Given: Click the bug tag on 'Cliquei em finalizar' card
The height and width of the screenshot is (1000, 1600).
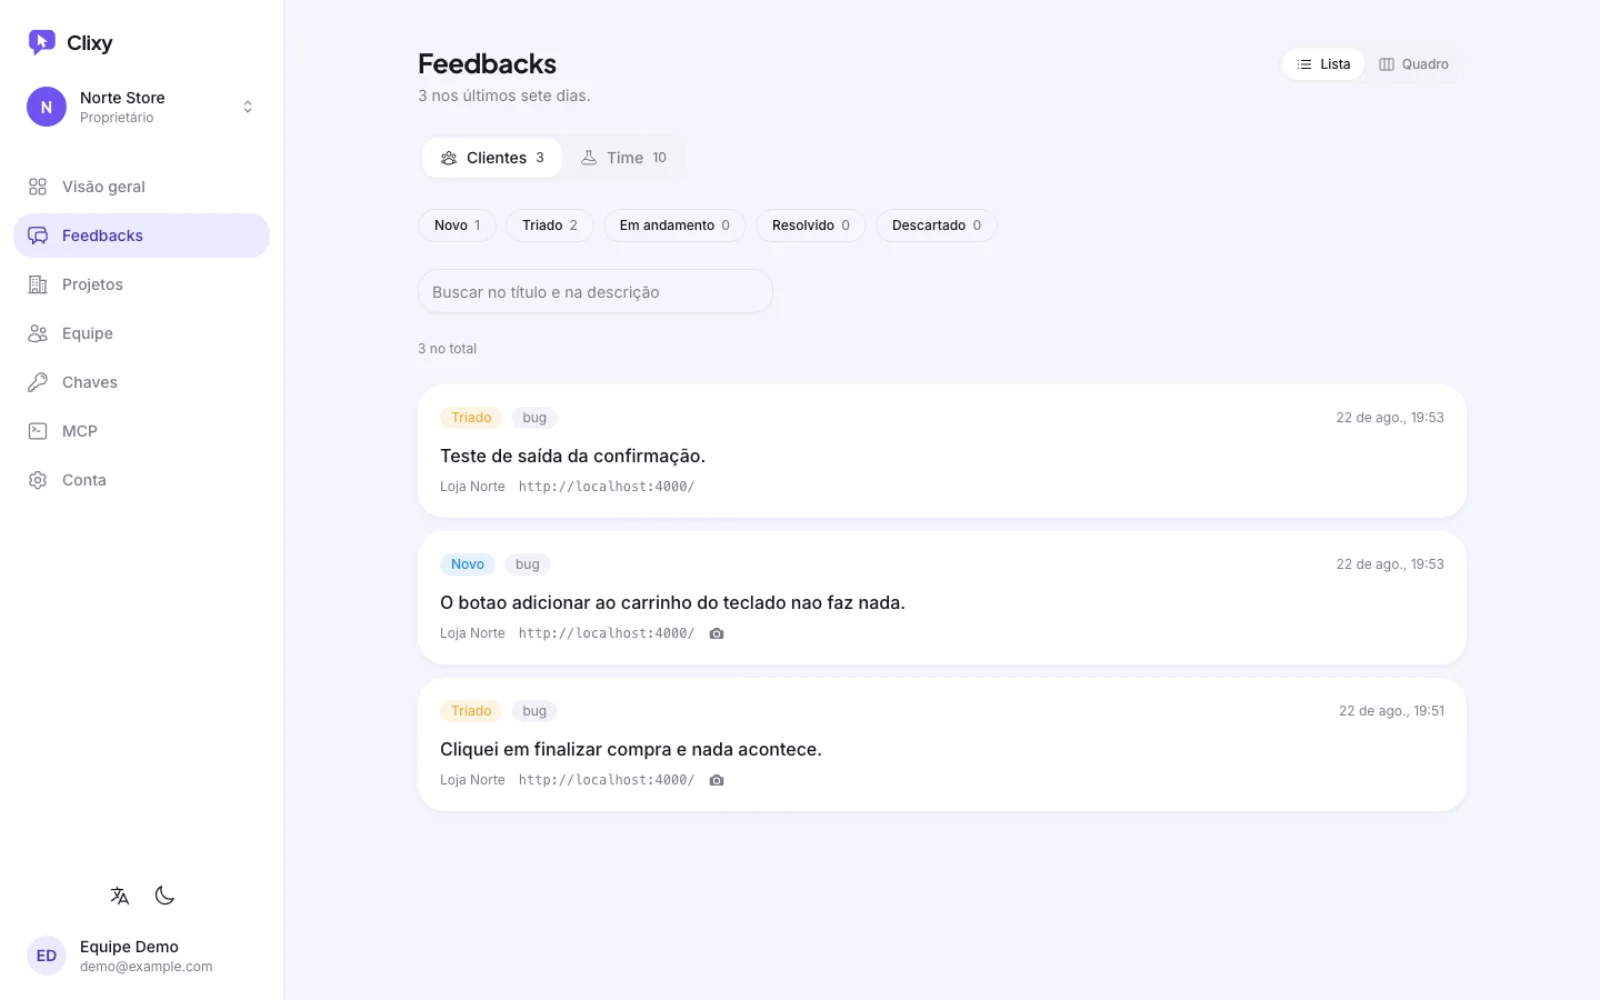Looking at the screenshot, I should (x=534, y=712).
